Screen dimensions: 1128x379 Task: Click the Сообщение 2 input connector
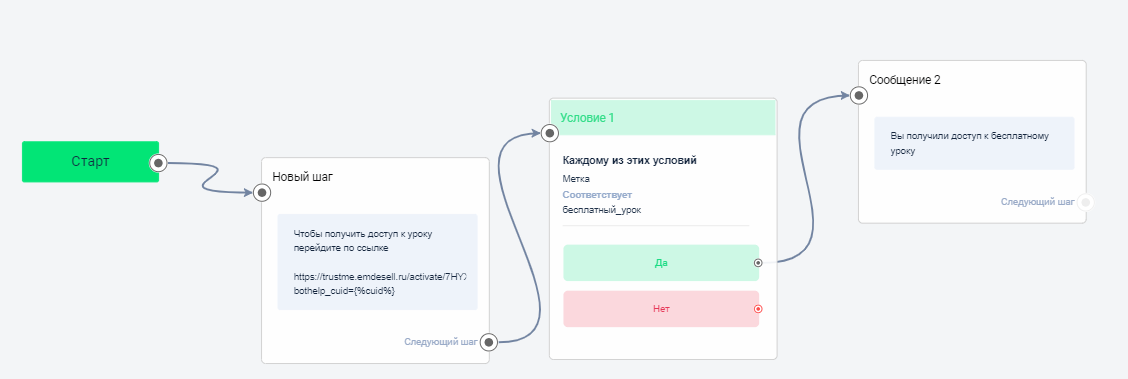(x=858, y=95)
